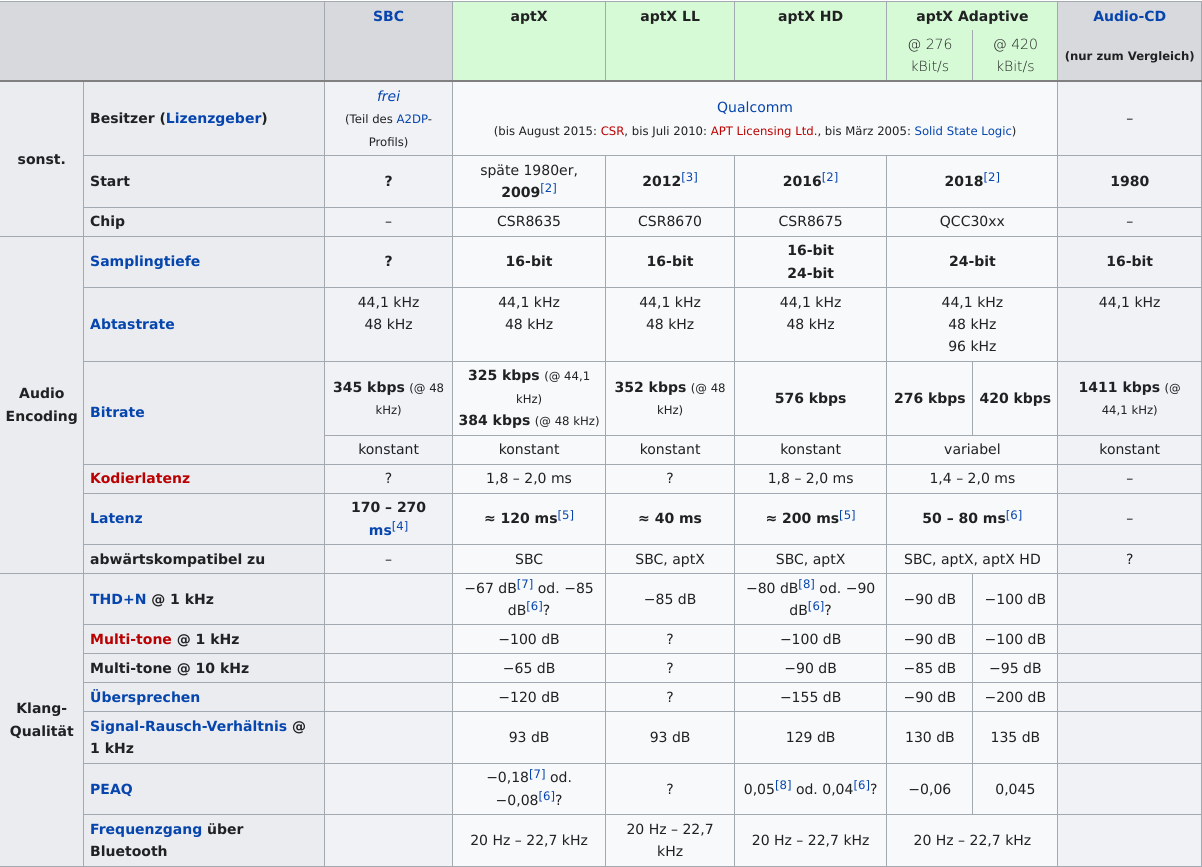This screenshot has width=1202, height=867.
Task: Open the THD+N article link
Action: click(118, 599)
